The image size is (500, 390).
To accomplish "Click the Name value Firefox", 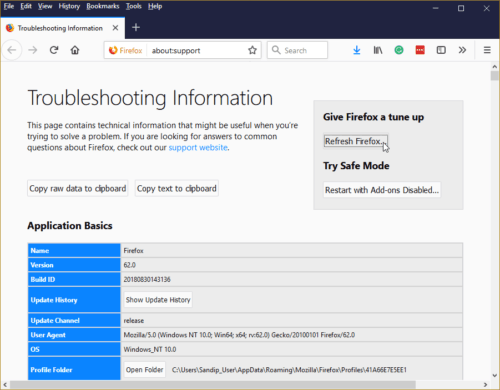I will [133, 251].
